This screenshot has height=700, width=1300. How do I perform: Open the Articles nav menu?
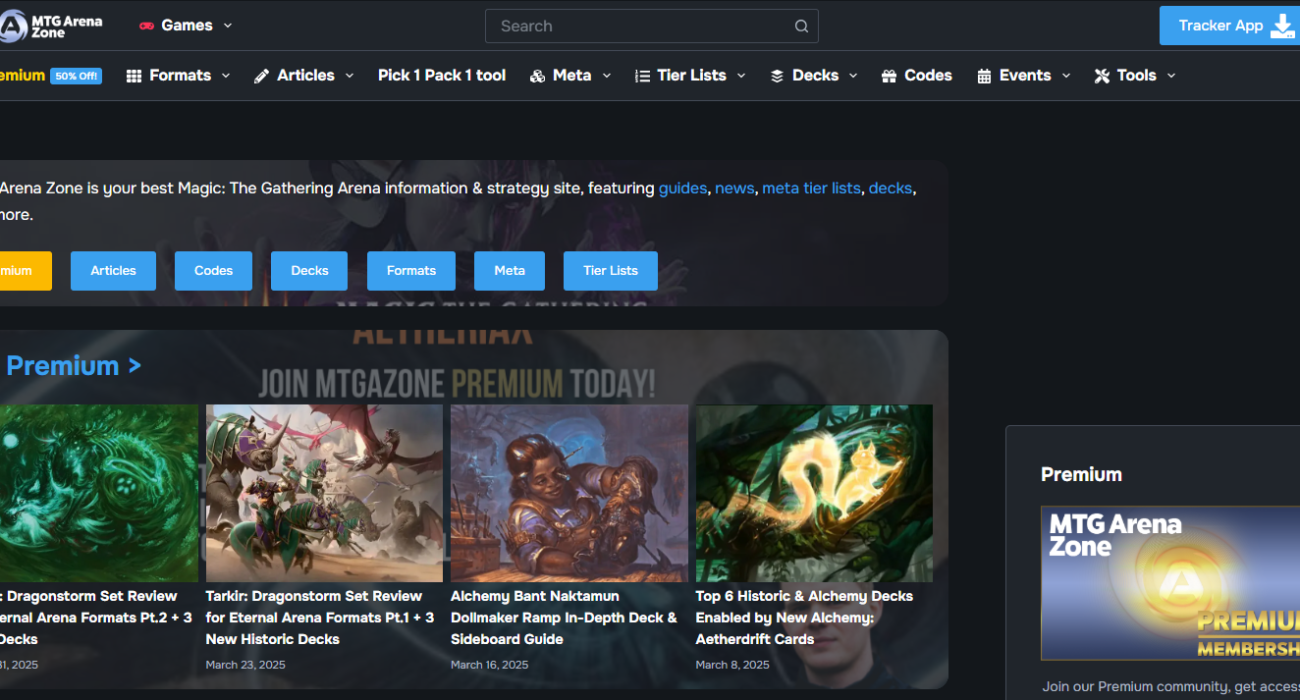point(306,76)
